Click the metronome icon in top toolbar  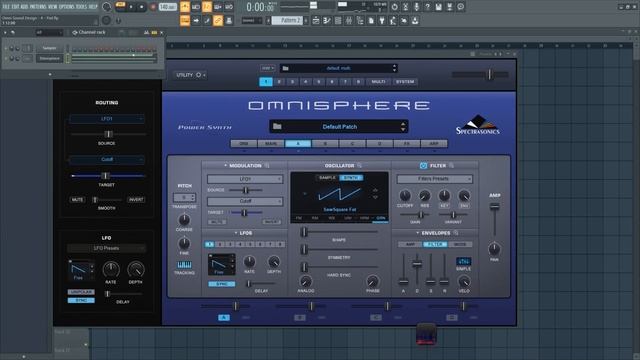click(x=185, y=7)
